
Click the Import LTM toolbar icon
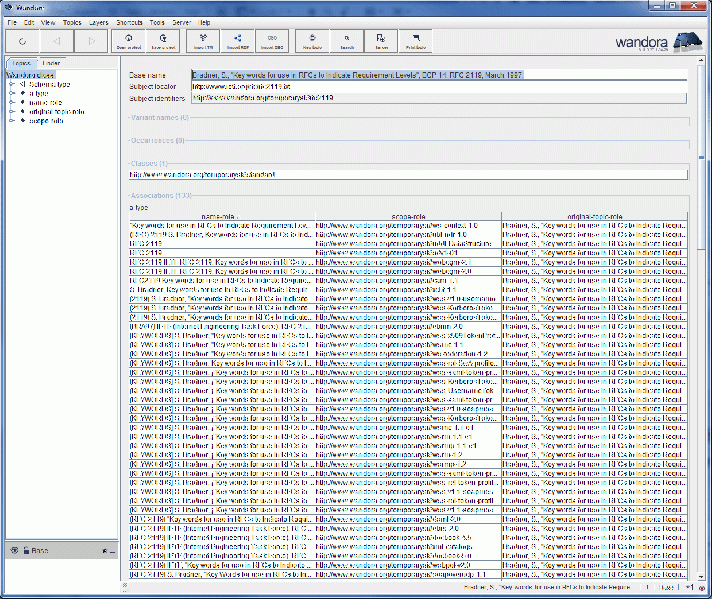pyautogui.click(x=203, y=42)
